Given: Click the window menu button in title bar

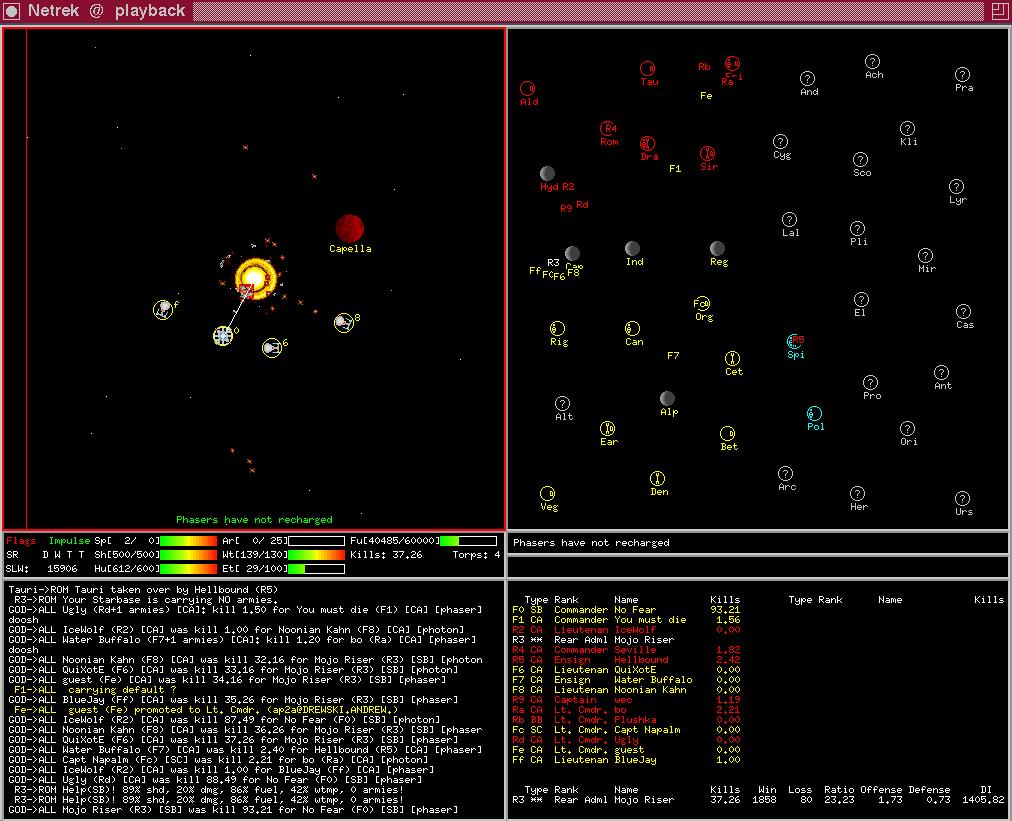Looking at the screenshot, I should click(x=12, y=11).
